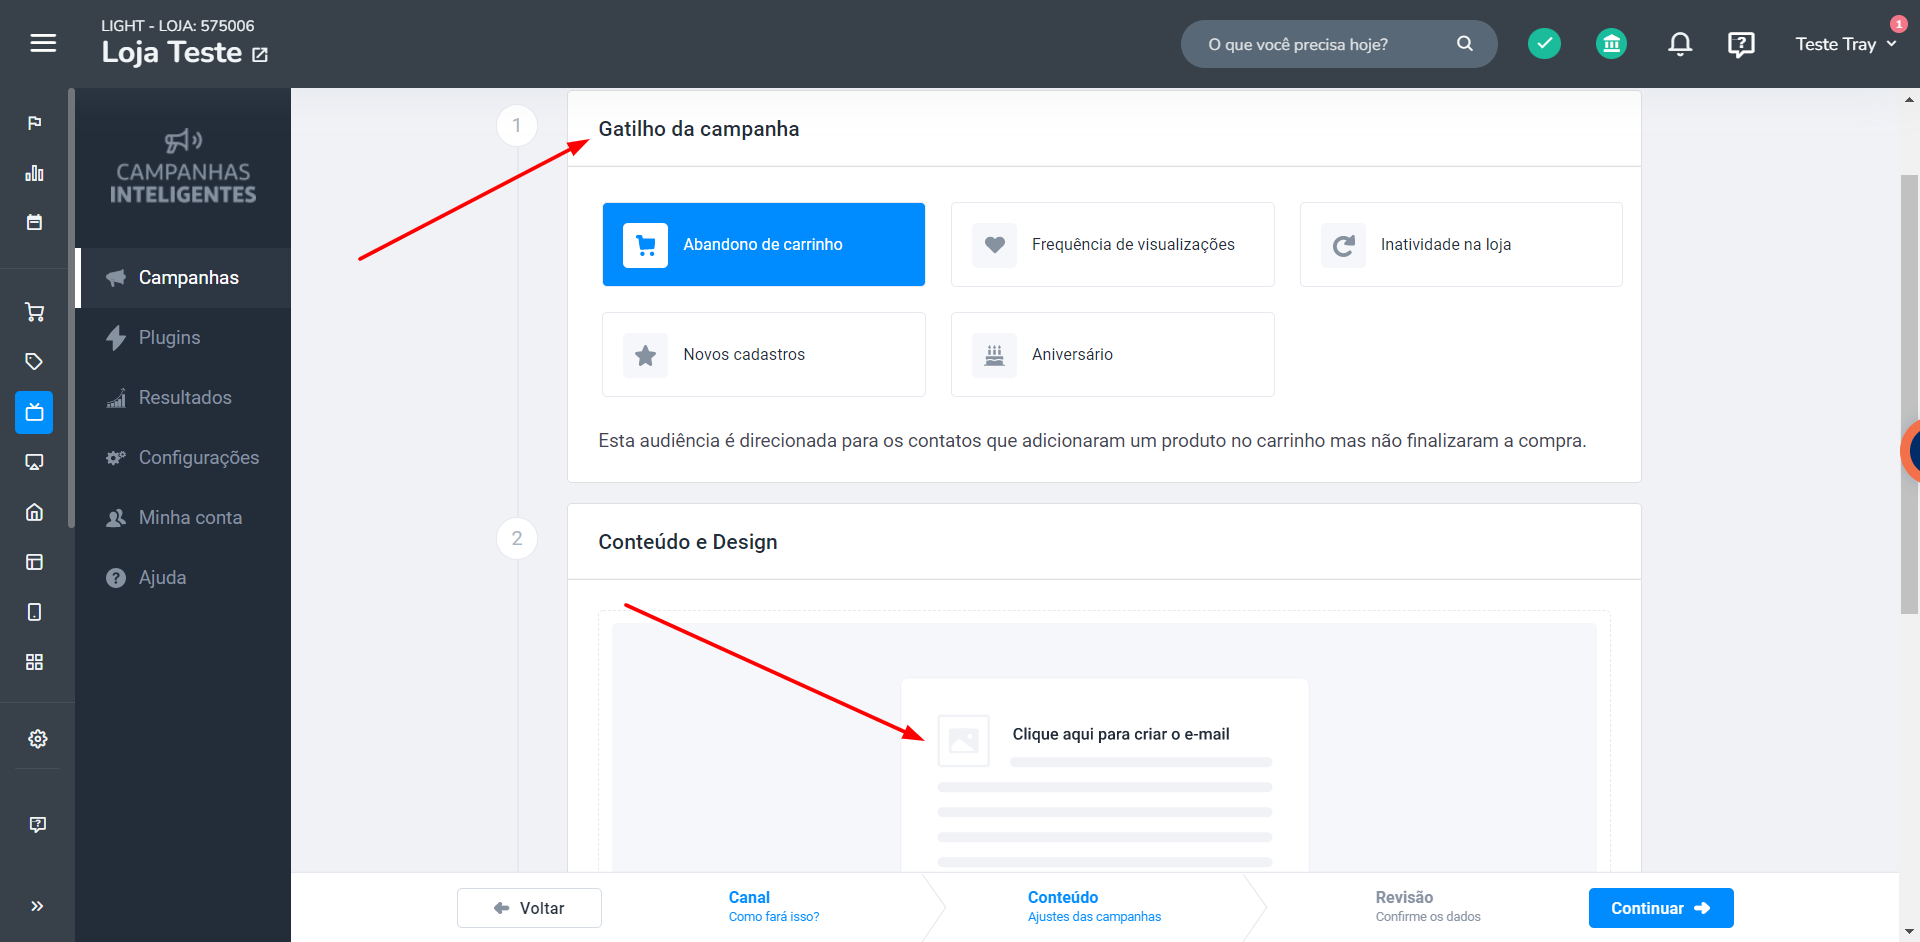Screen dimensions: 1920x942
Task: Open the help chat question icon
Action: [1741, 44]
